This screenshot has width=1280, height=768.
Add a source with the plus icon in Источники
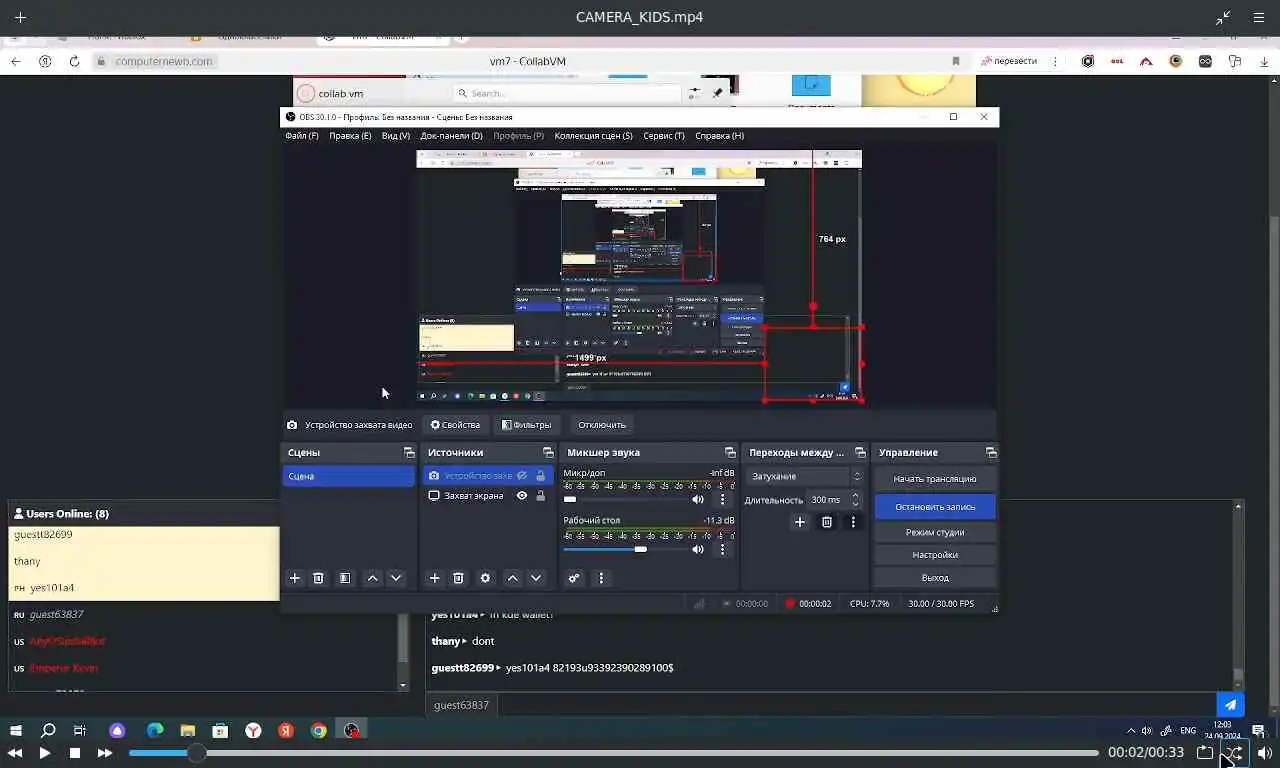pos(435,578)
